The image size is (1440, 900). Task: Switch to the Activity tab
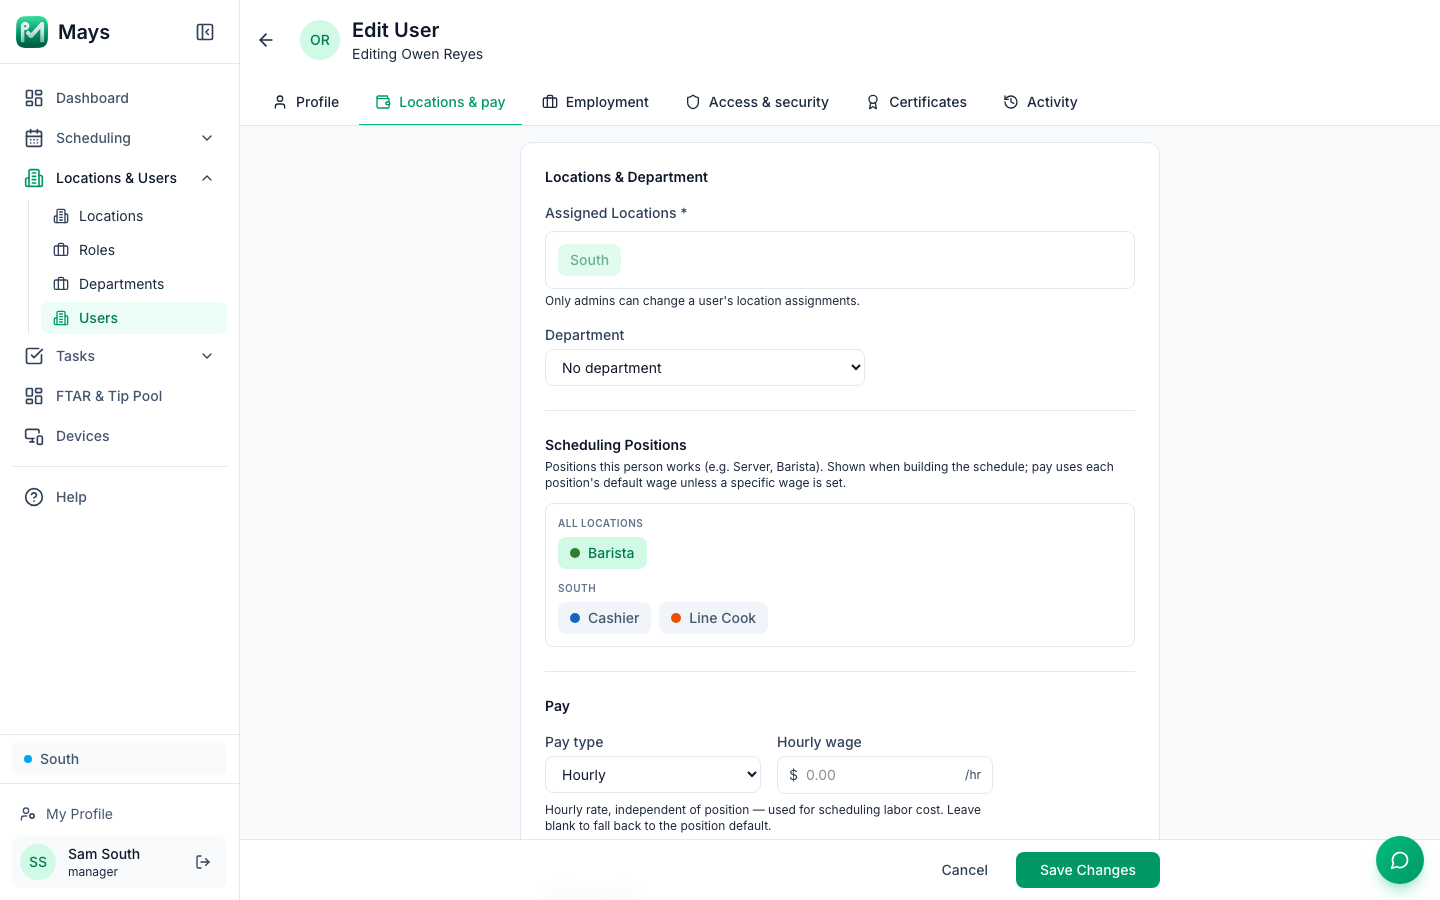(x=1040, y=102)
